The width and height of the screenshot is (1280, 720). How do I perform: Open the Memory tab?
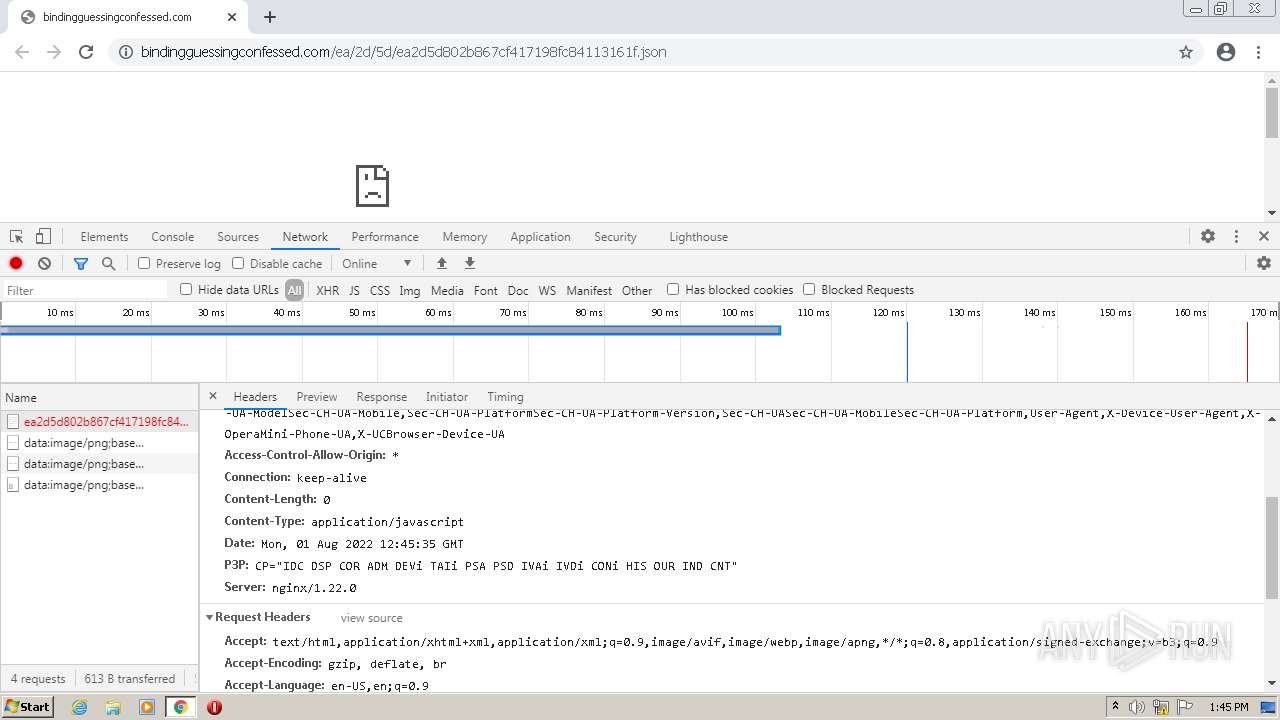(465, 237)
